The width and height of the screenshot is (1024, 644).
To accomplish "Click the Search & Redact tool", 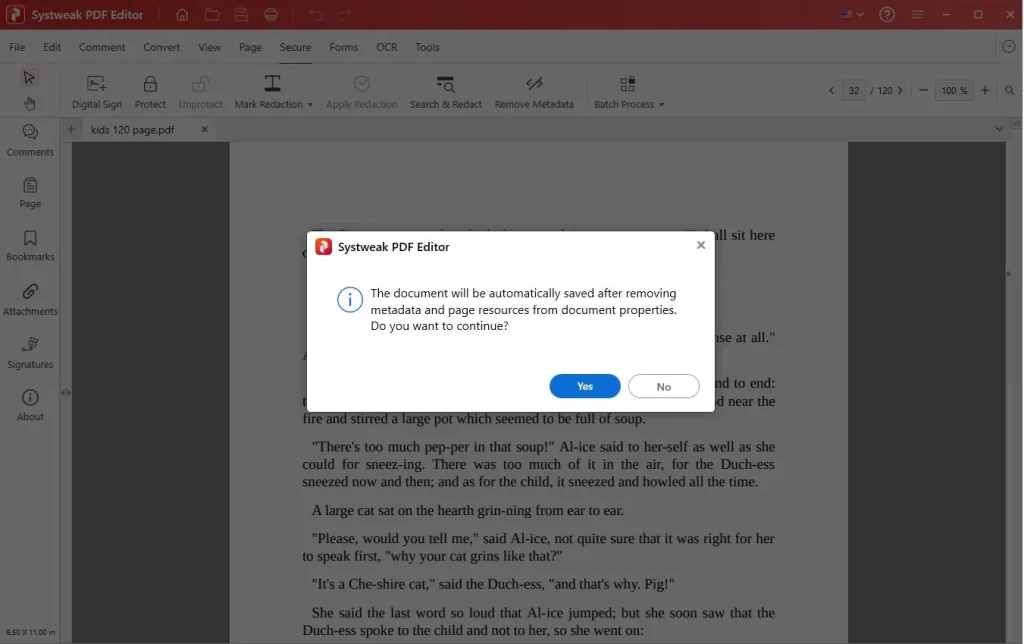I will tap(446, 91).
